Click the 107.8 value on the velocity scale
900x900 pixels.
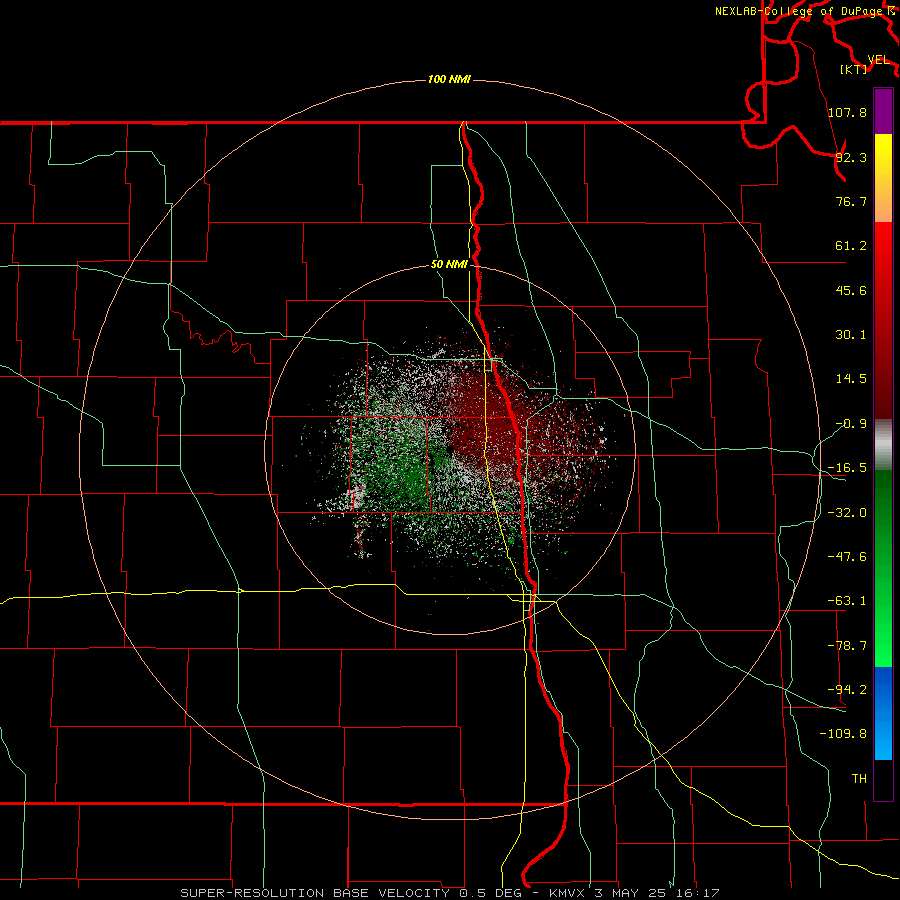pyautogui.click(x=847, y=112)
